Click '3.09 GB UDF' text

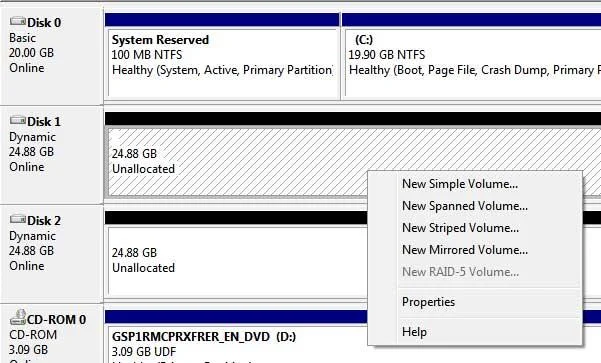[144, 352]
